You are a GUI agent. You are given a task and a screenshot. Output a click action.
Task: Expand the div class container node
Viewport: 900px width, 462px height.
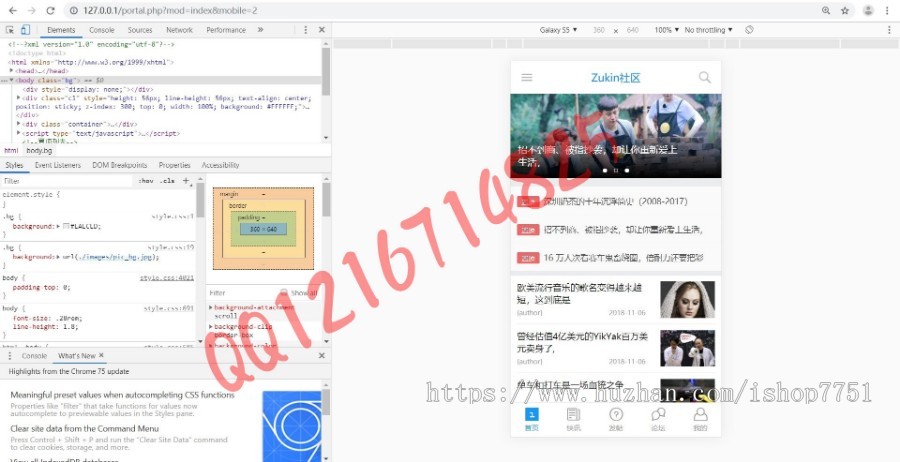(19, 124)
